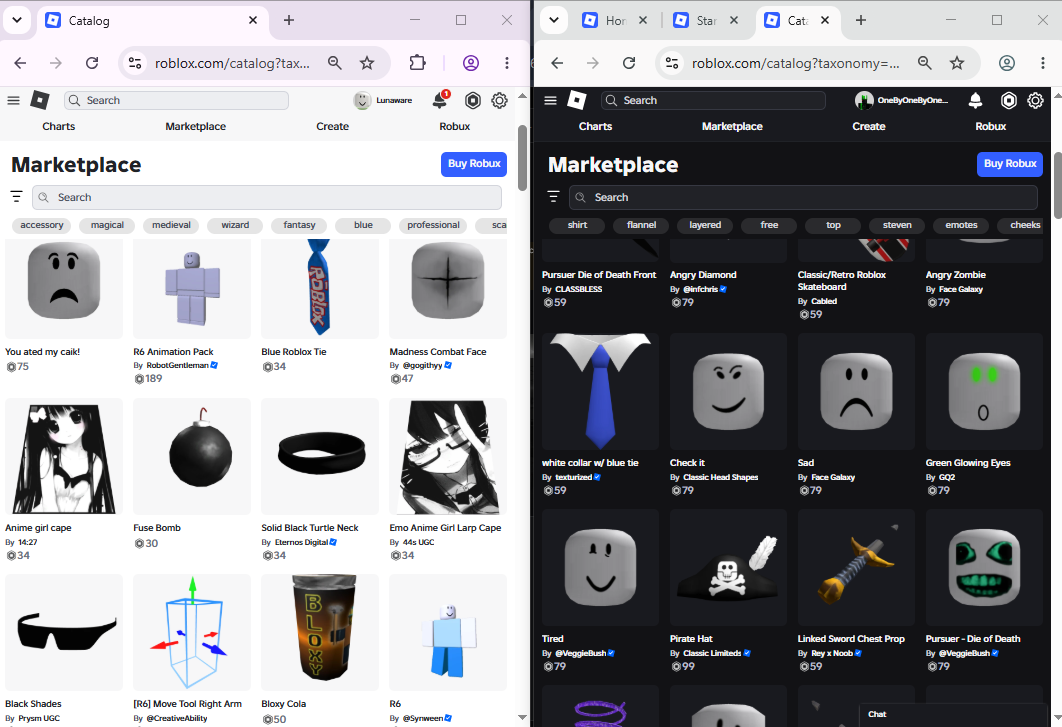
Task: Select the 'emotes' tag chip
Action: 961,225
